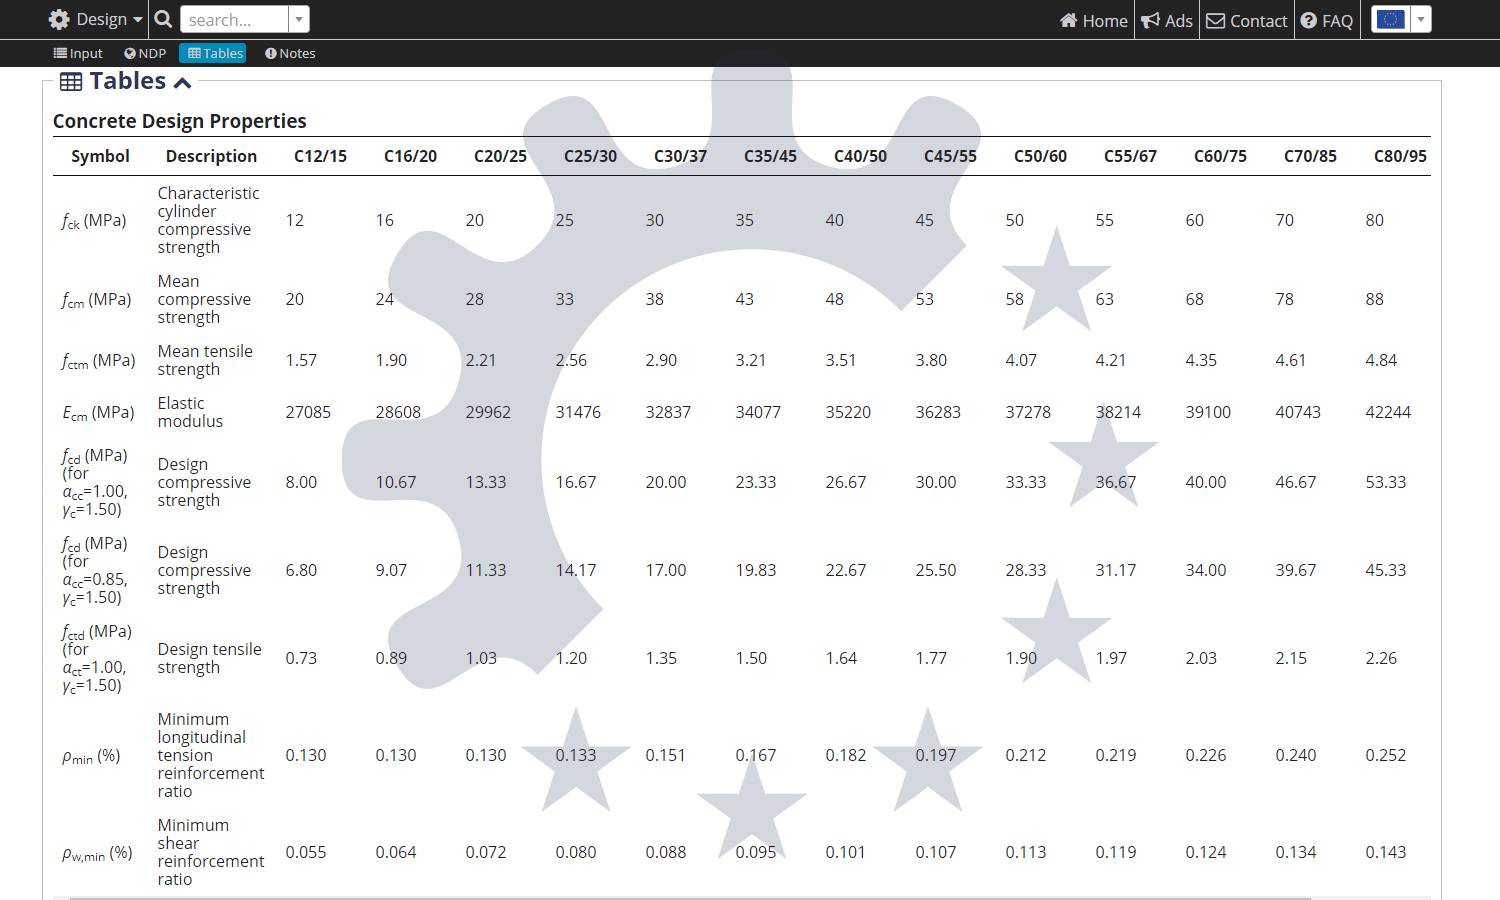Click the C12/15 column header
1500x900 pixels.
tap(320, 156)
